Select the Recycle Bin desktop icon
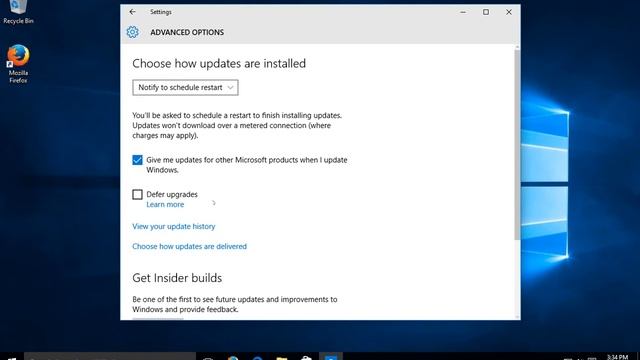 [18, 12]
